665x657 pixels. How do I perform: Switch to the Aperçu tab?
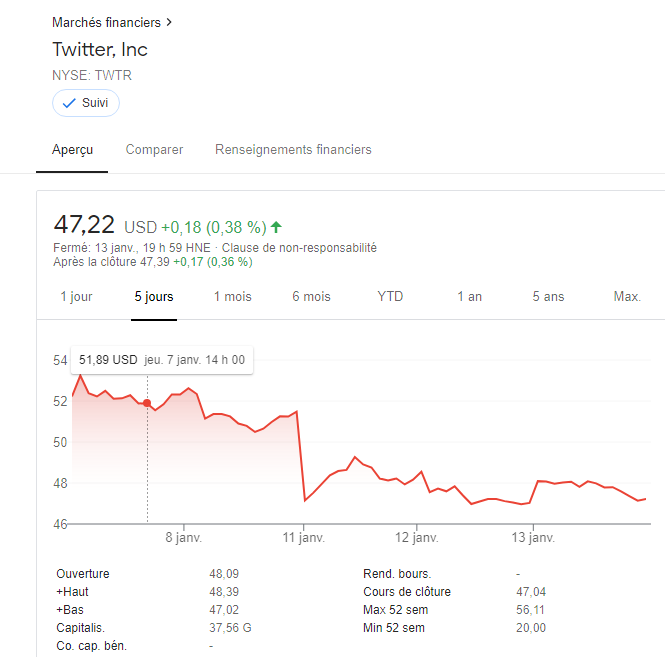coord(72,150)
